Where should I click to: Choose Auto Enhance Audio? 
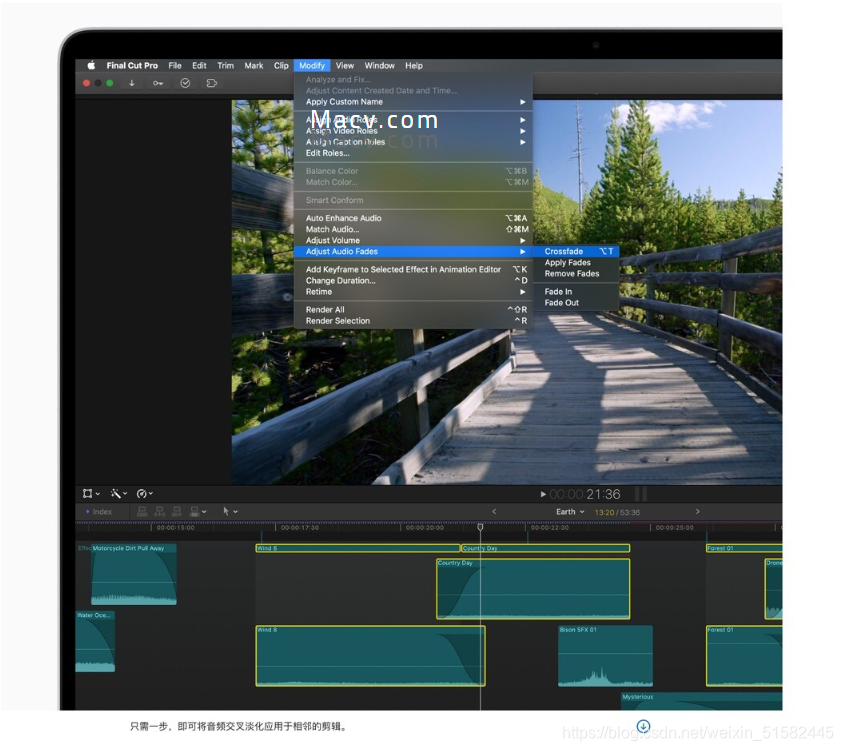tap(413, 218)
